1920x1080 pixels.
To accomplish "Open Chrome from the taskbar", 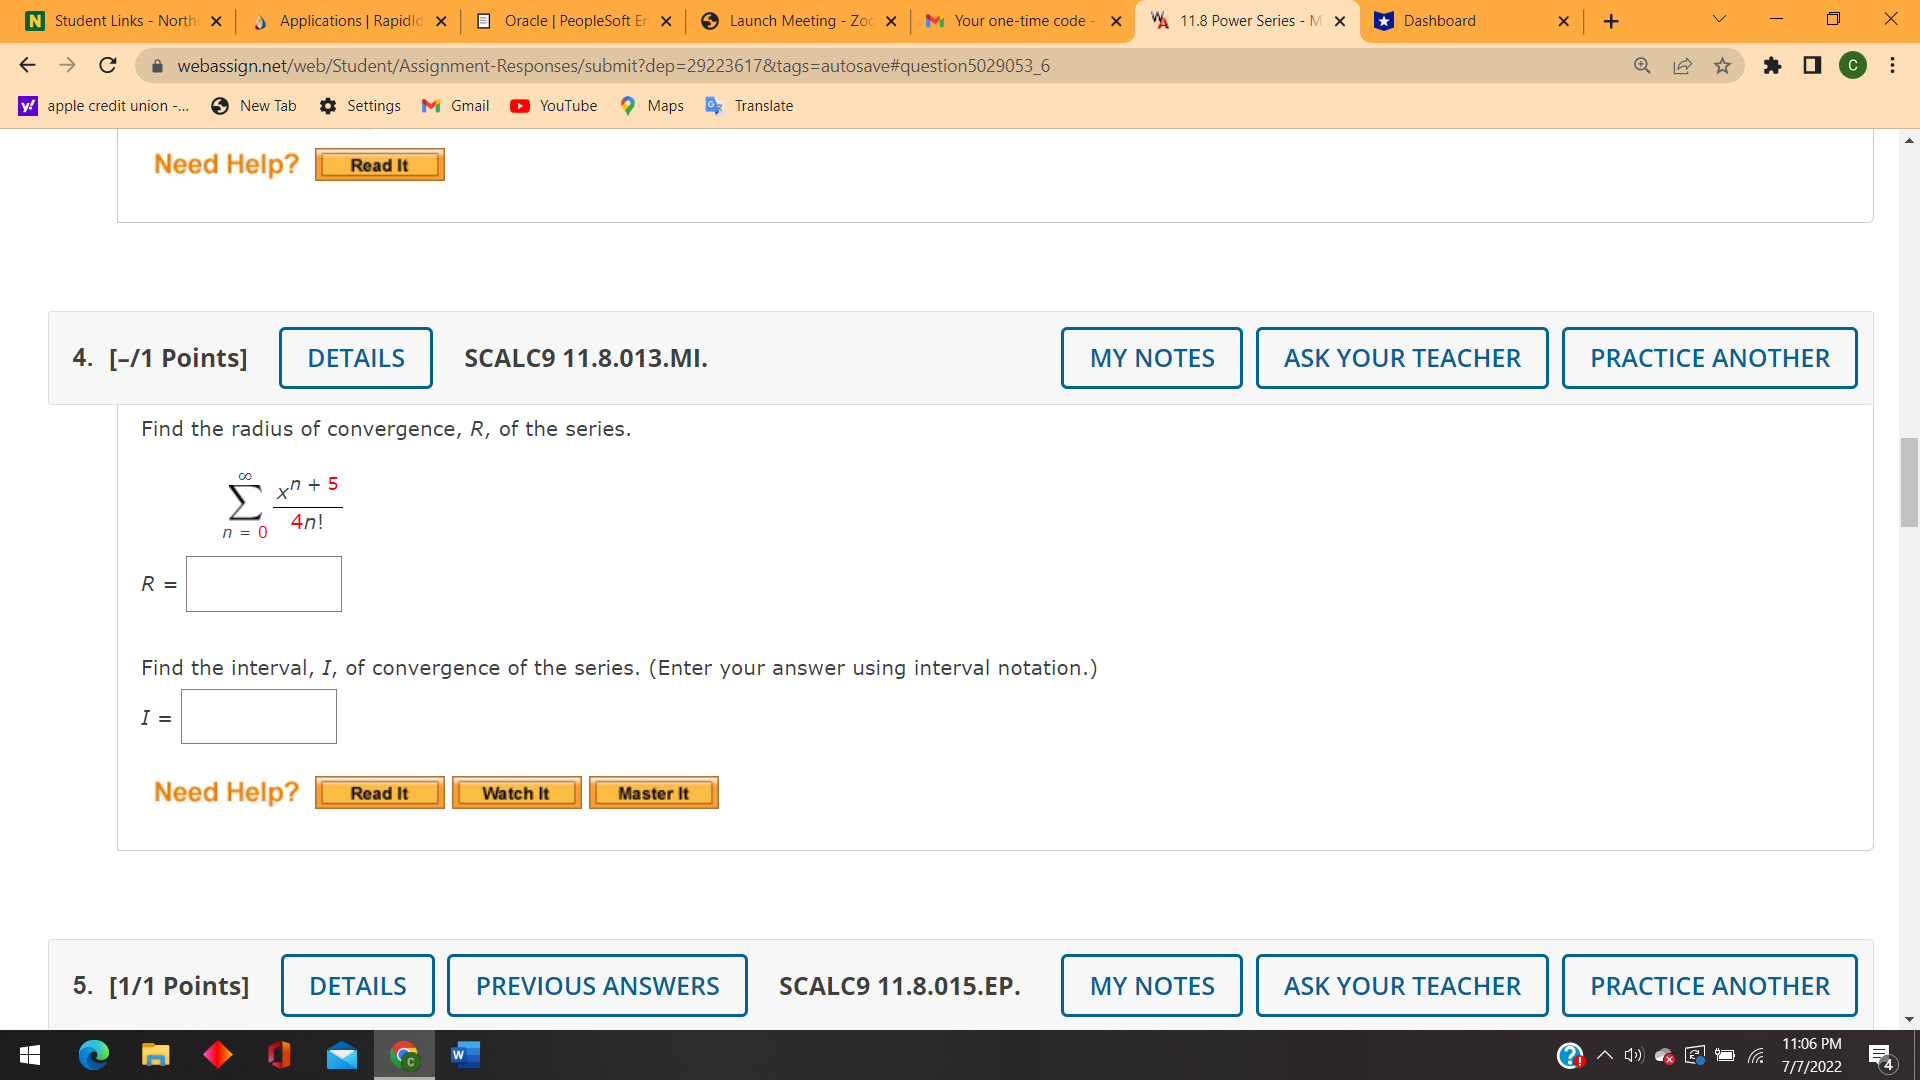I will 404,1055.
